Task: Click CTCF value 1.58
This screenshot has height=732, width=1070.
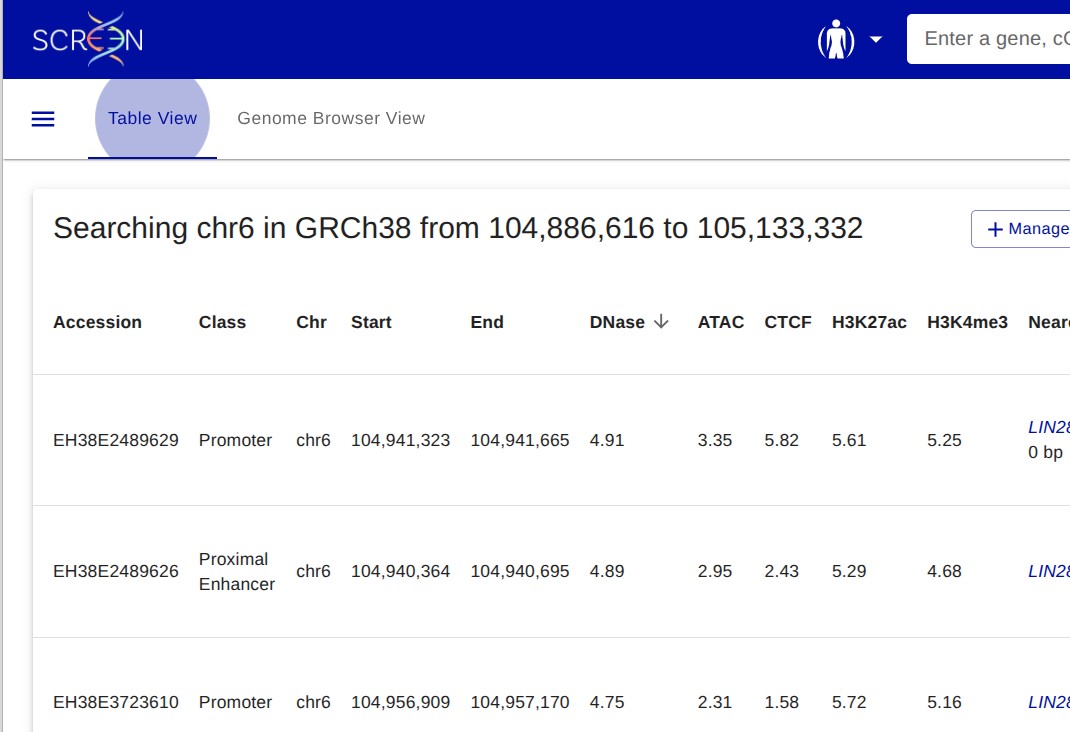Action: pos(781,702)
